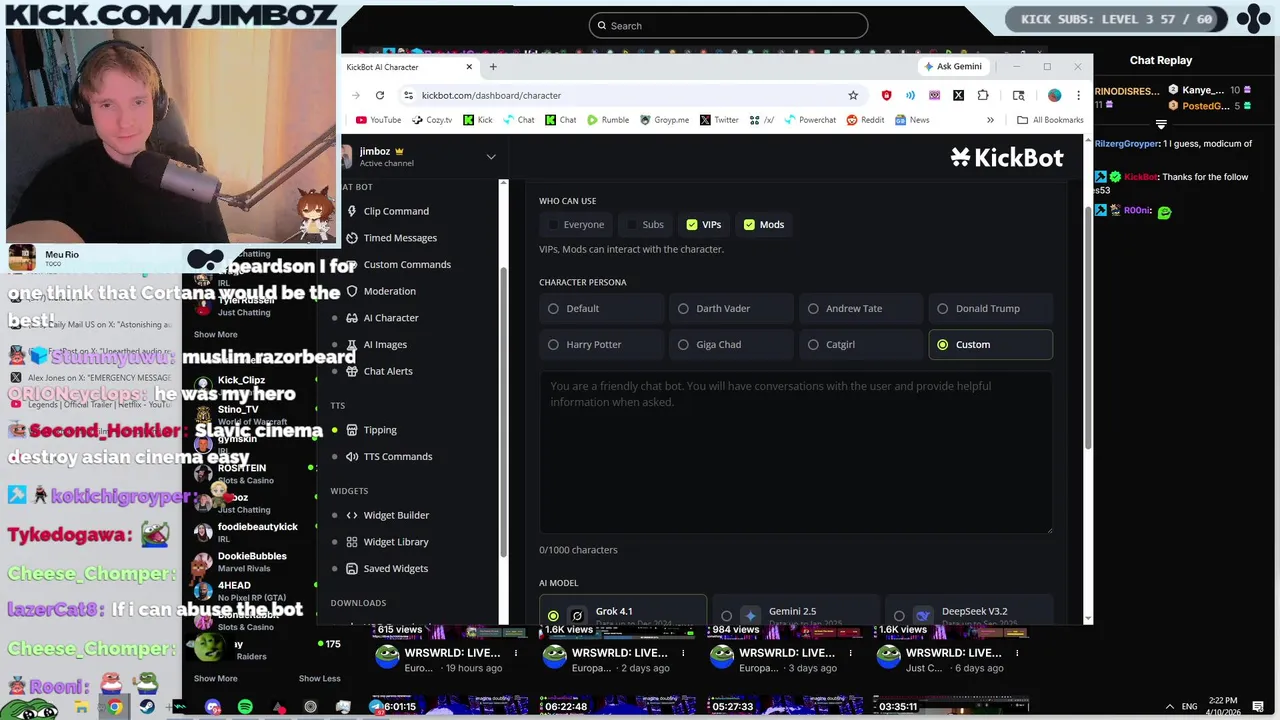The height and width of the screenshot is (720, 1280).
Task: Select the Donald Trump persona
Action: [x=990, y=308]
